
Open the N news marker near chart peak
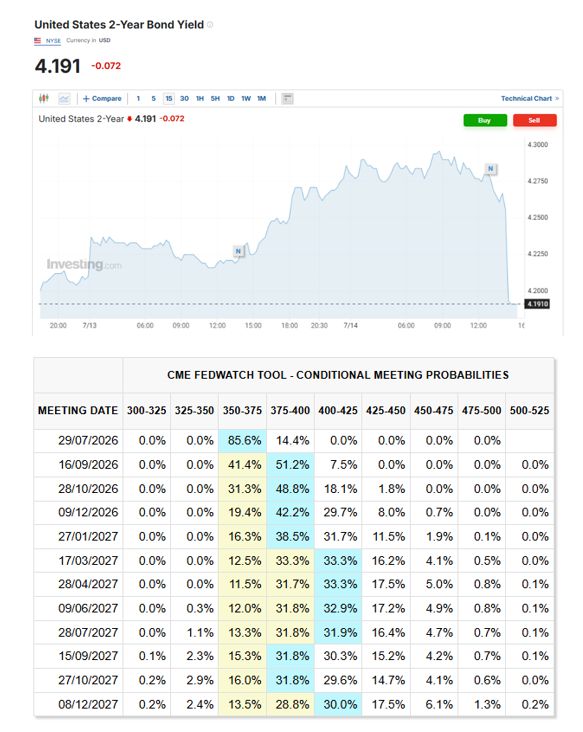(491, 169)
